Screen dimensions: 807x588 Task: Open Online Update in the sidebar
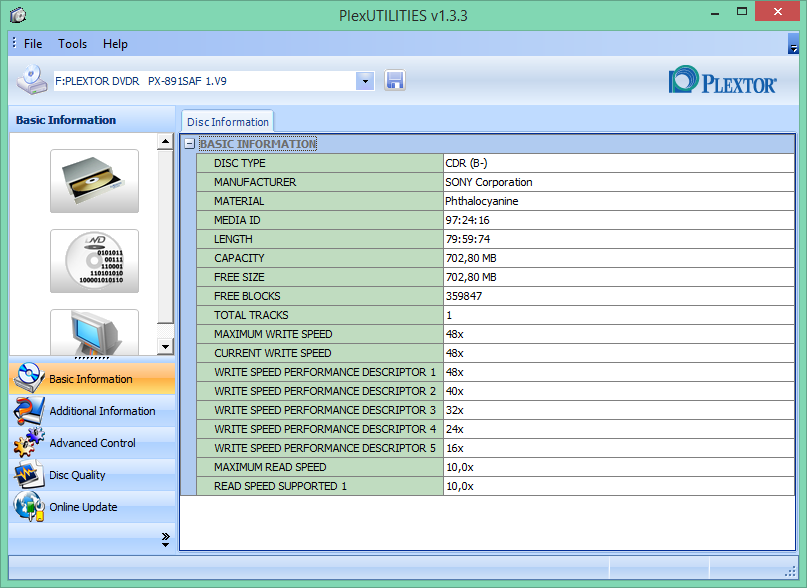tap(92, 507)
